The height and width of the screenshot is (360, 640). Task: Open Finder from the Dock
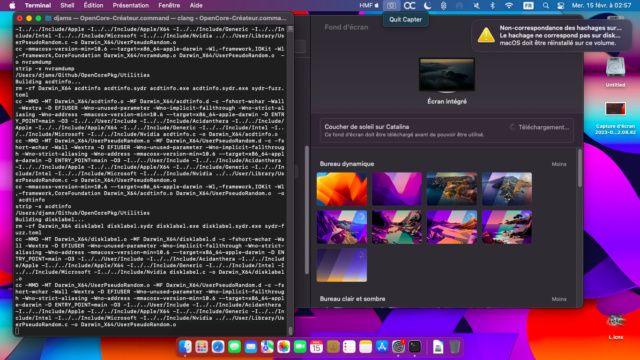point(185,347)
